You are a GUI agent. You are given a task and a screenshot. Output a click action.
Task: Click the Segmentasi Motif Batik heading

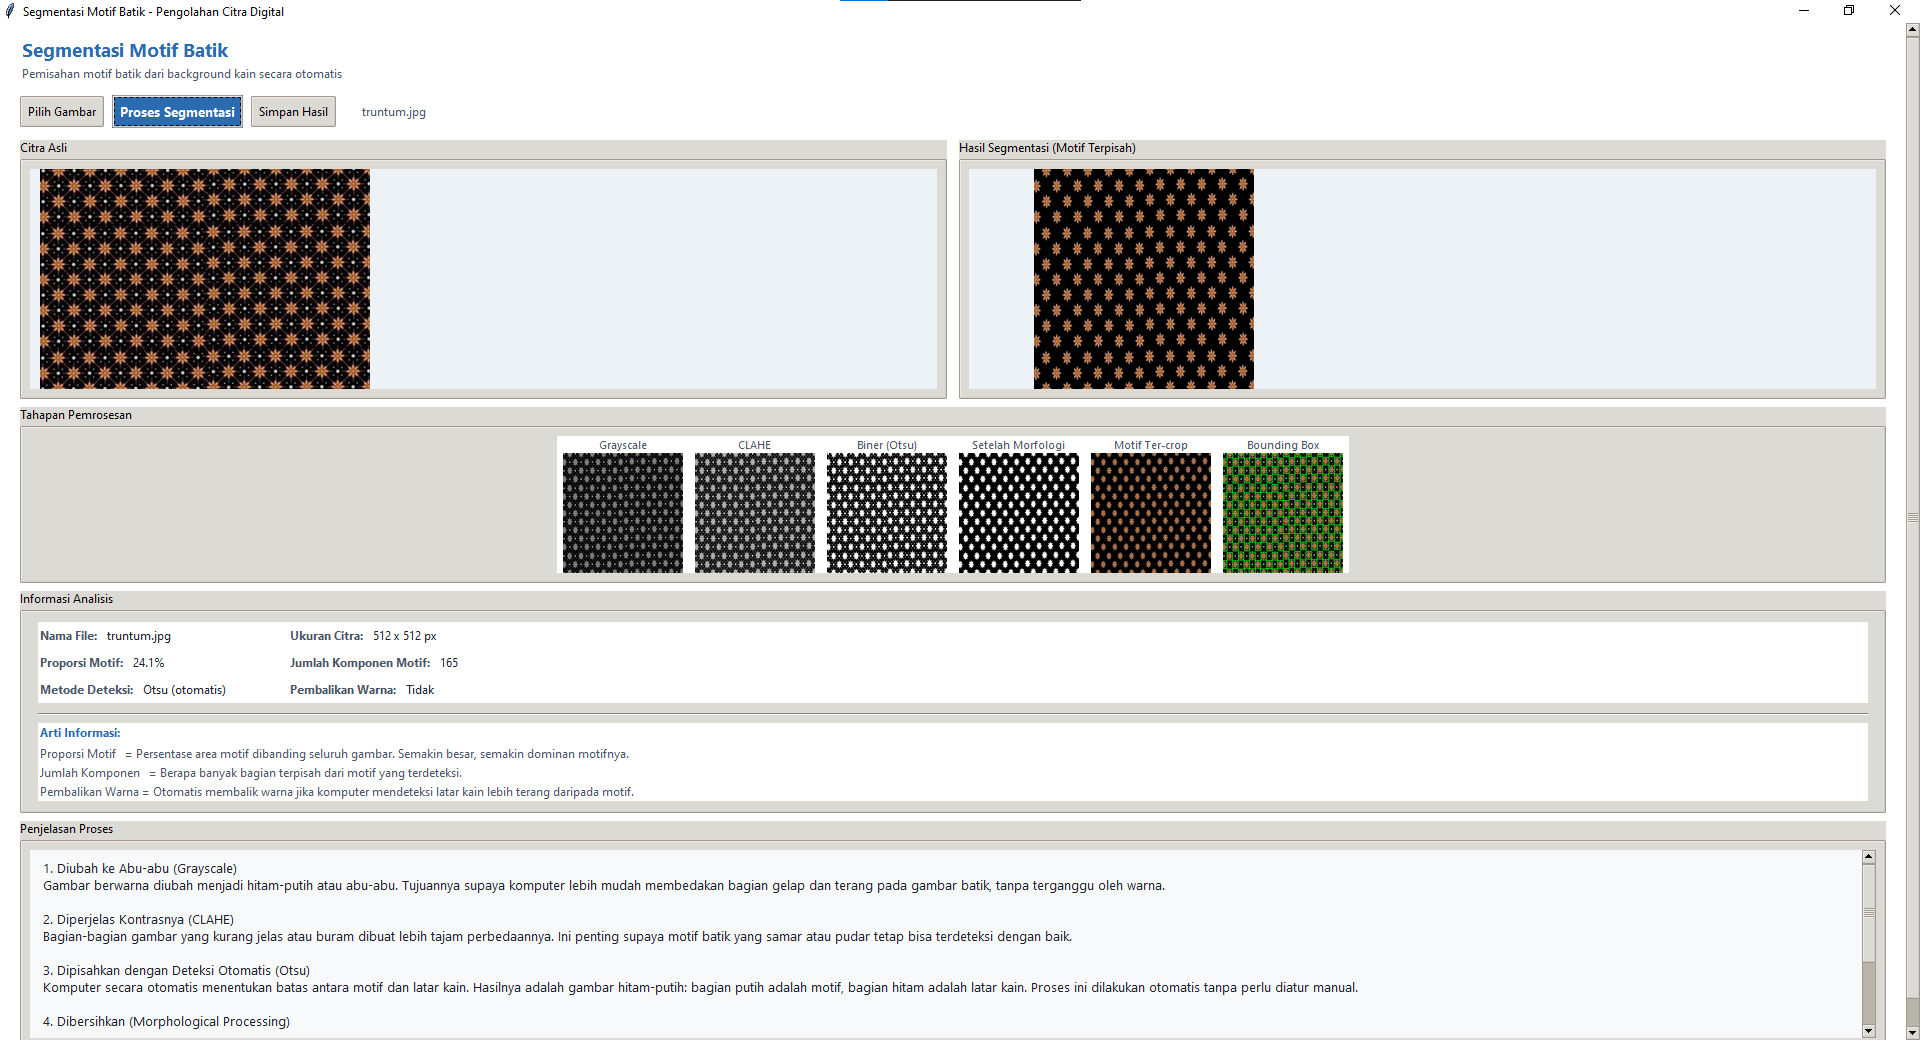point(125,51)
